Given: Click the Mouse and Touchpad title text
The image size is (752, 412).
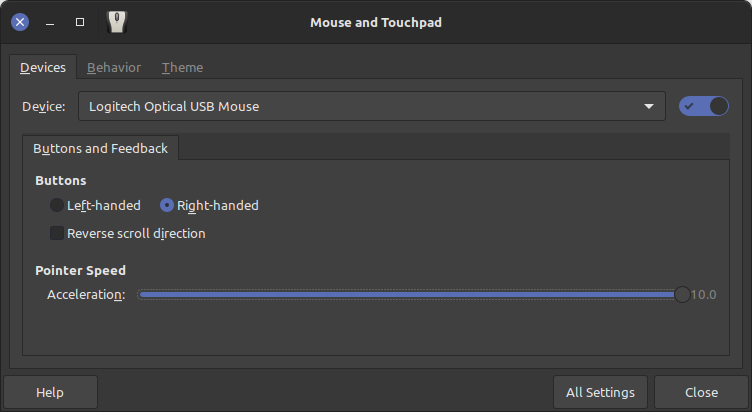Looking at the screenshot, I should (x=376, y=23).
